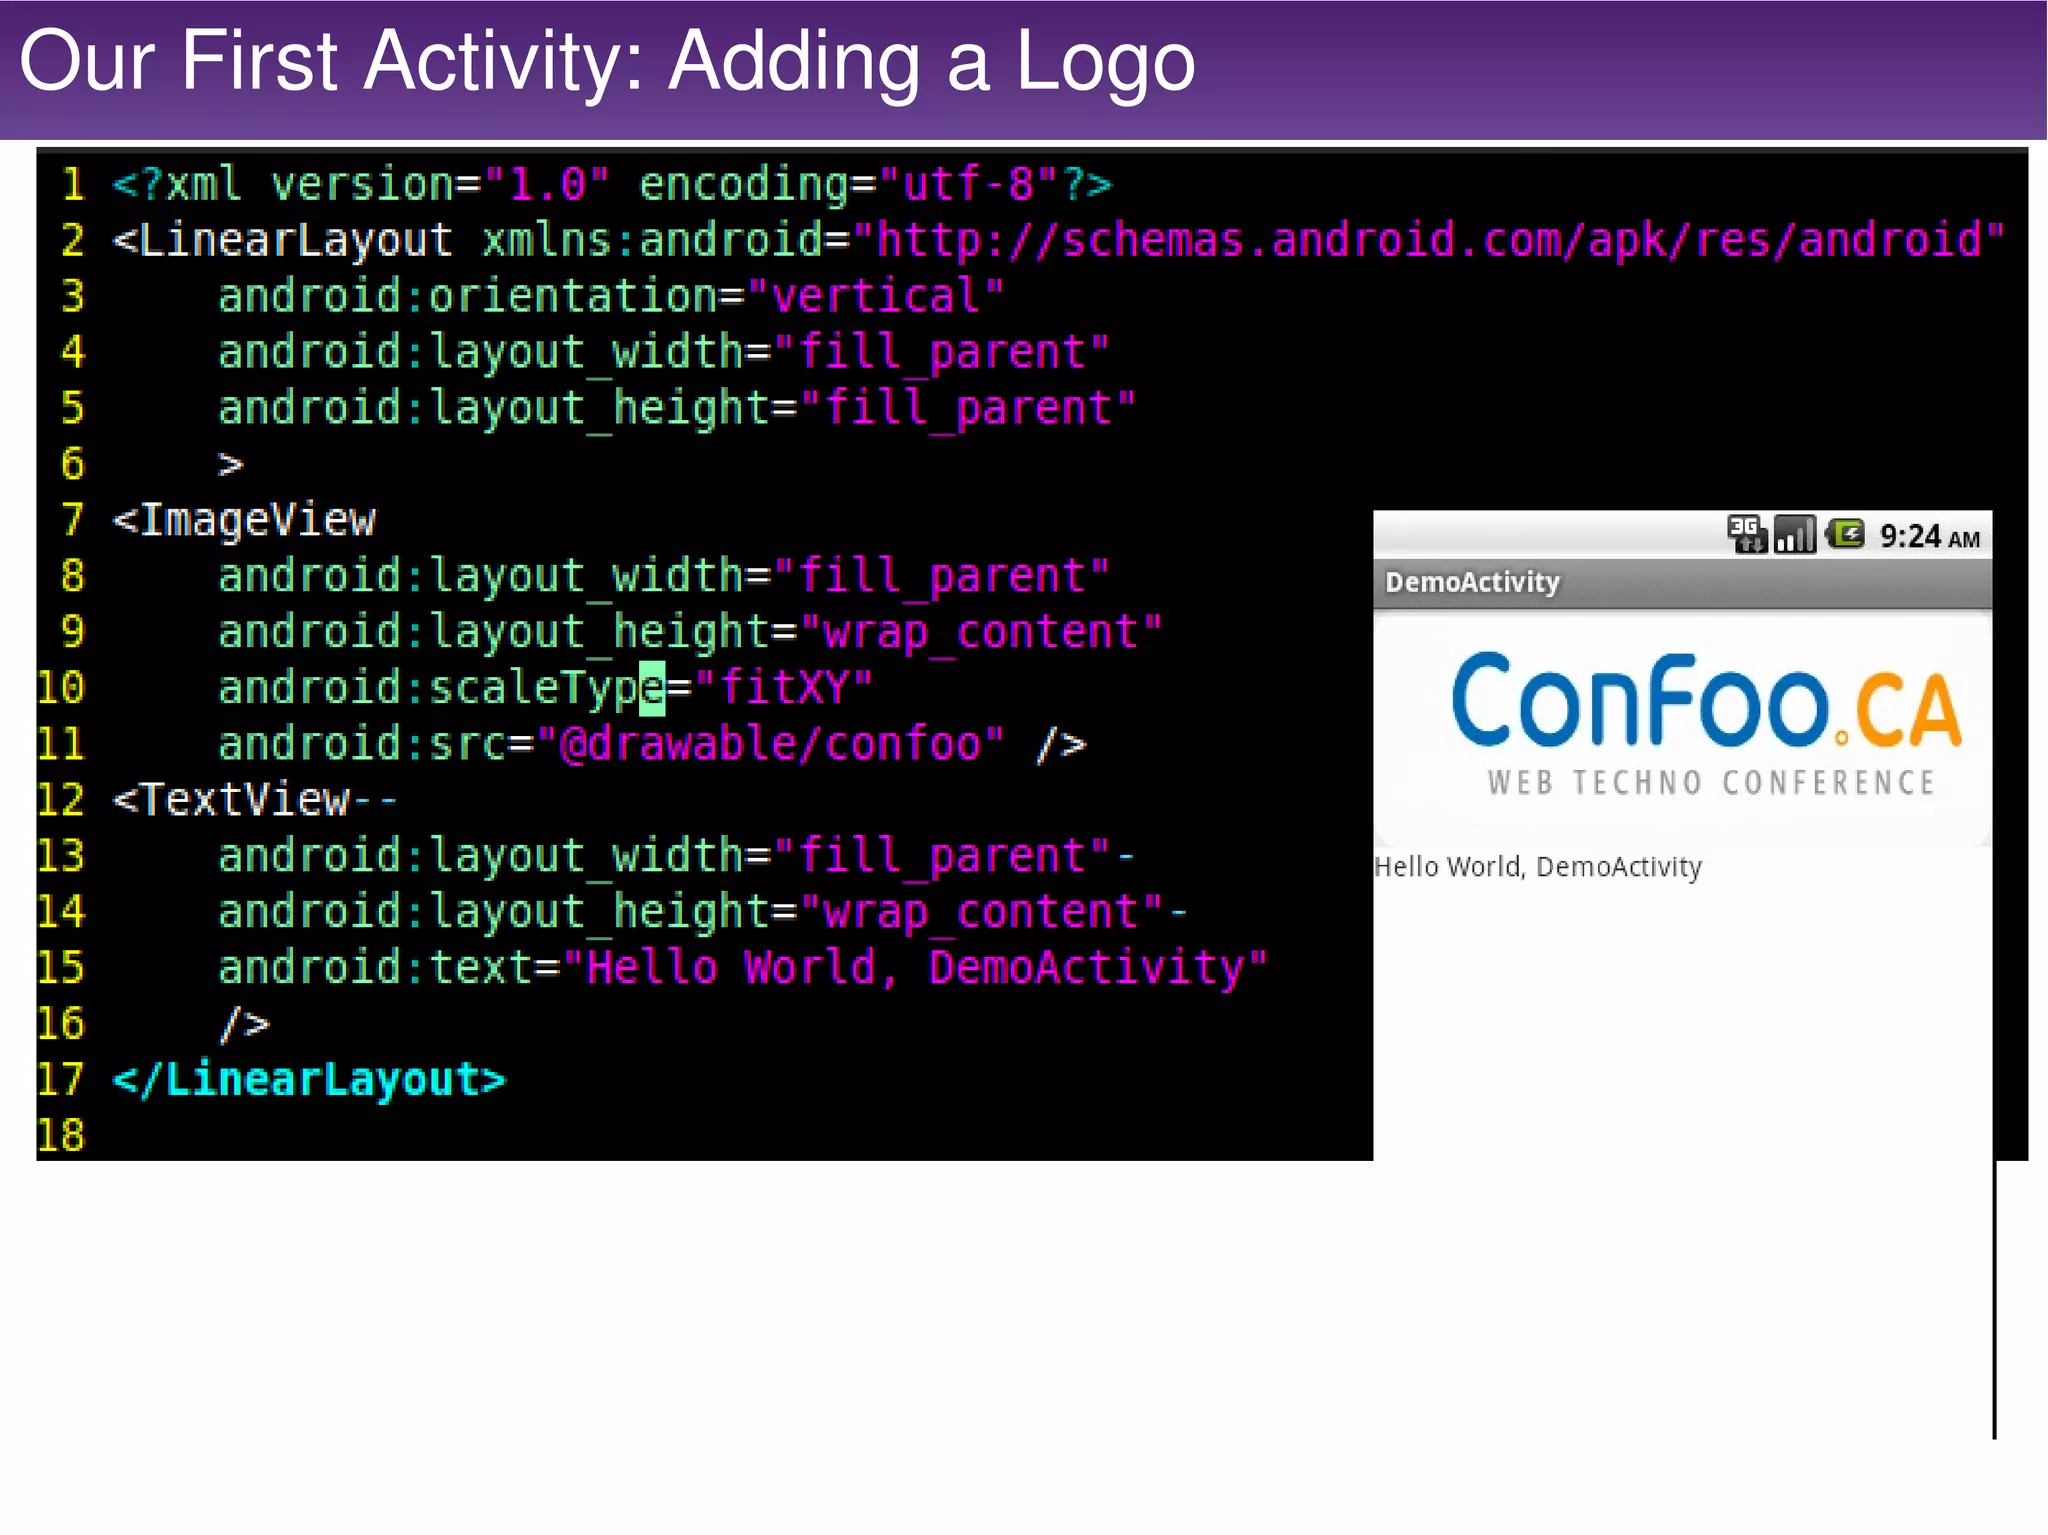Click 'Hello World, DemoActivity' text
The image size is (2048, 1535).
[x=1538, y=866]
